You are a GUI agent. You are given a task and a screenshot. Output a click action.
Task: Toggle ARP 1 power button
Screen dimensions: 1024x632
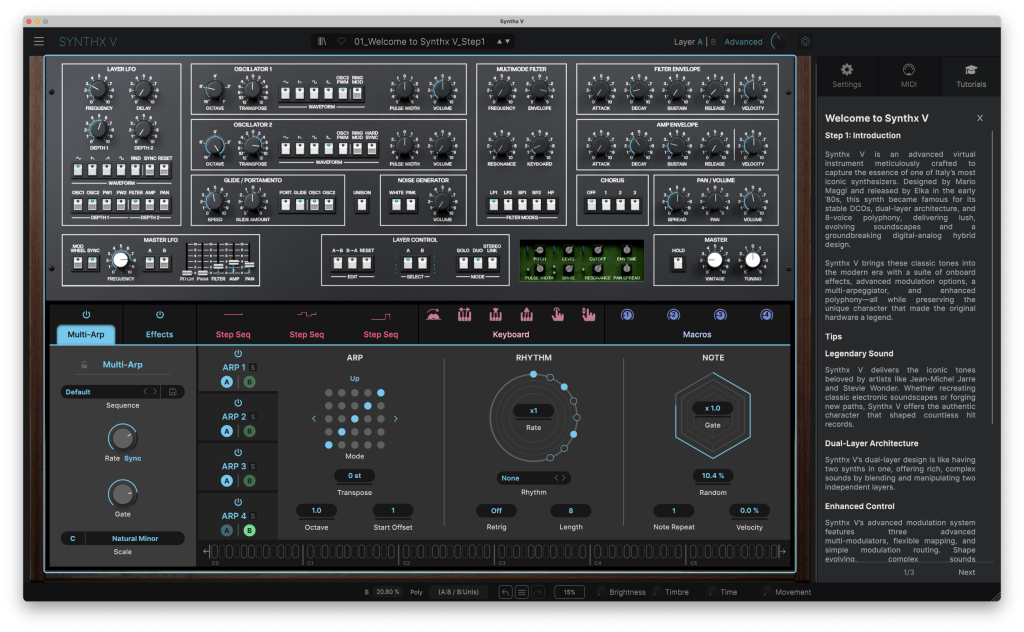pyautogui.click(x=238, y=354)
